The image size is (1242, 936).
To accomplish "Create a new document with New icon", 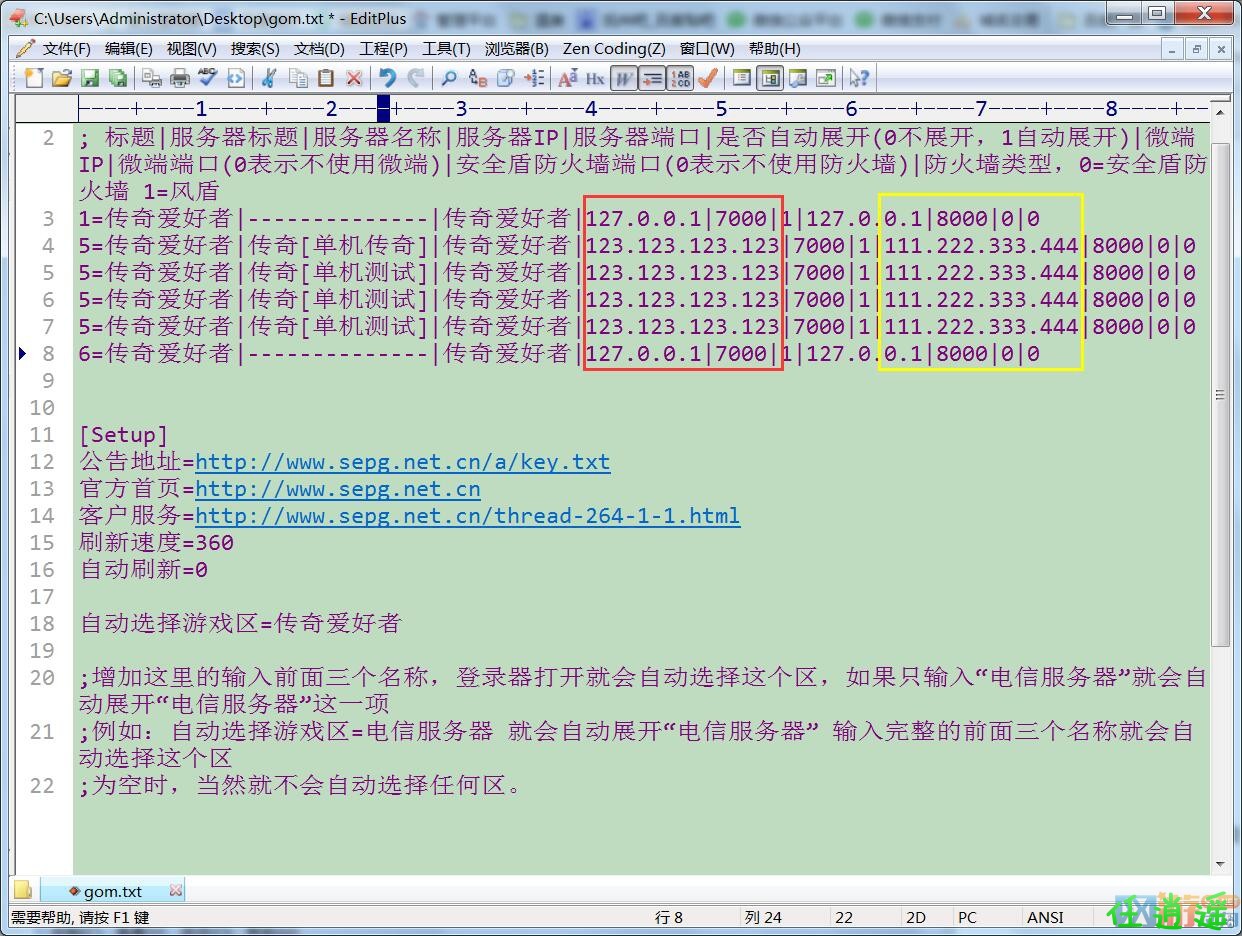I will [x=33, y=78].
